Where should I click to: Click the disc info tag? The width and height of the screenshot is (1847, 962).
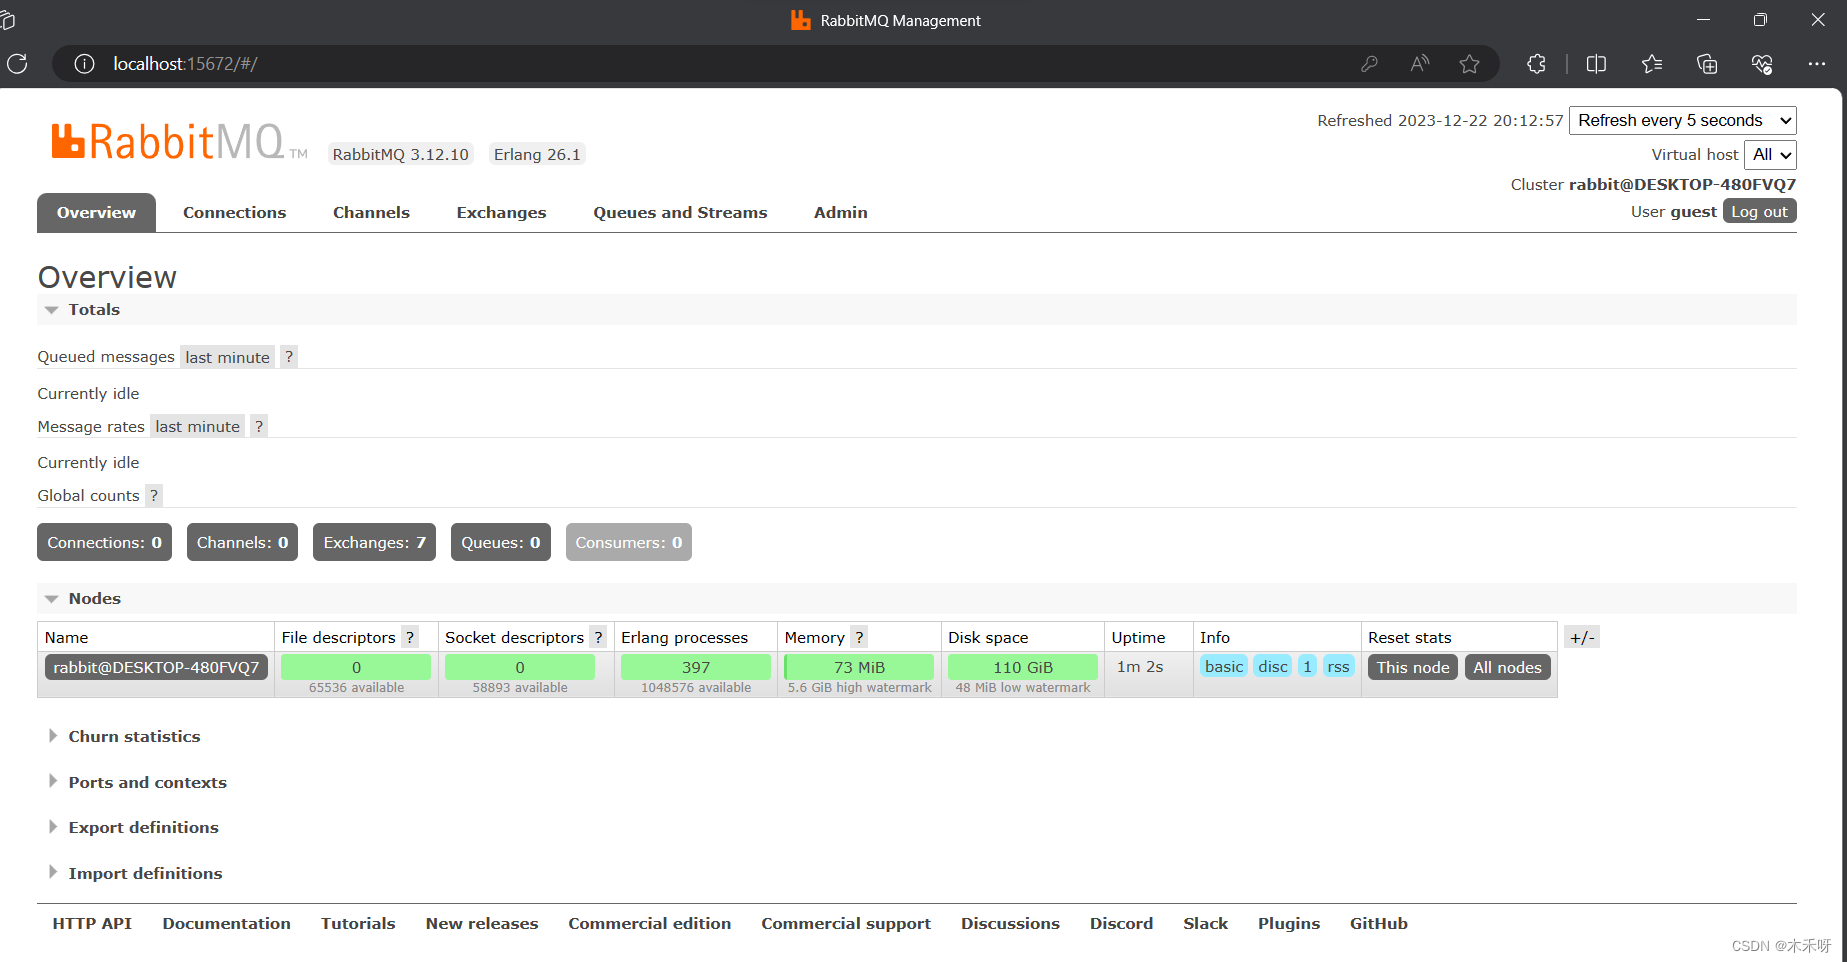[1273, 666]
